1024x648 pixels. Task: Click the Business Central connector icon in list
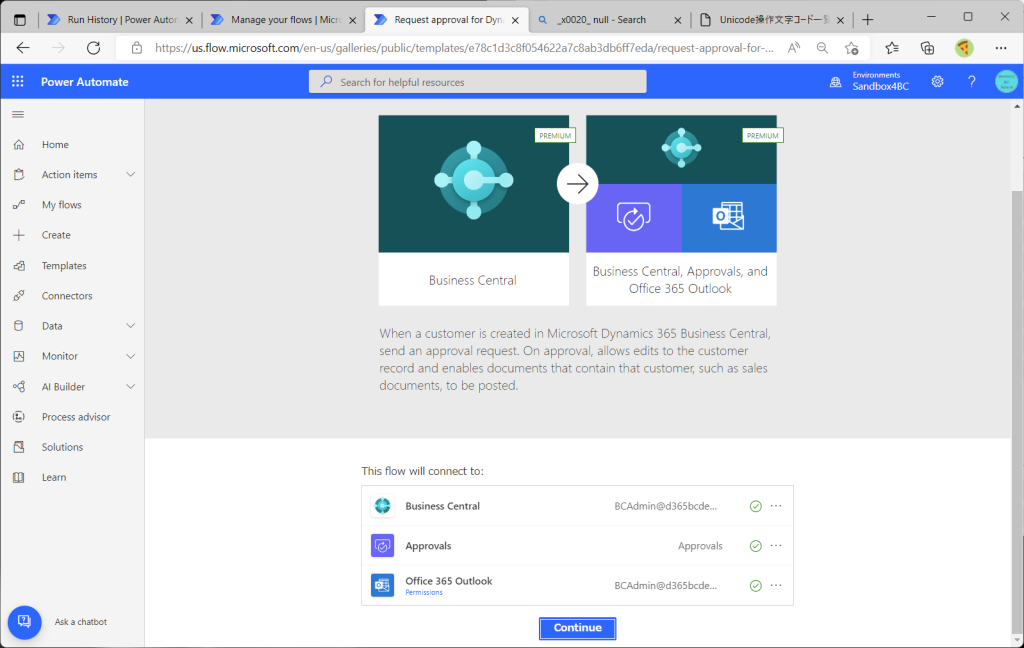tap(383, 506)
